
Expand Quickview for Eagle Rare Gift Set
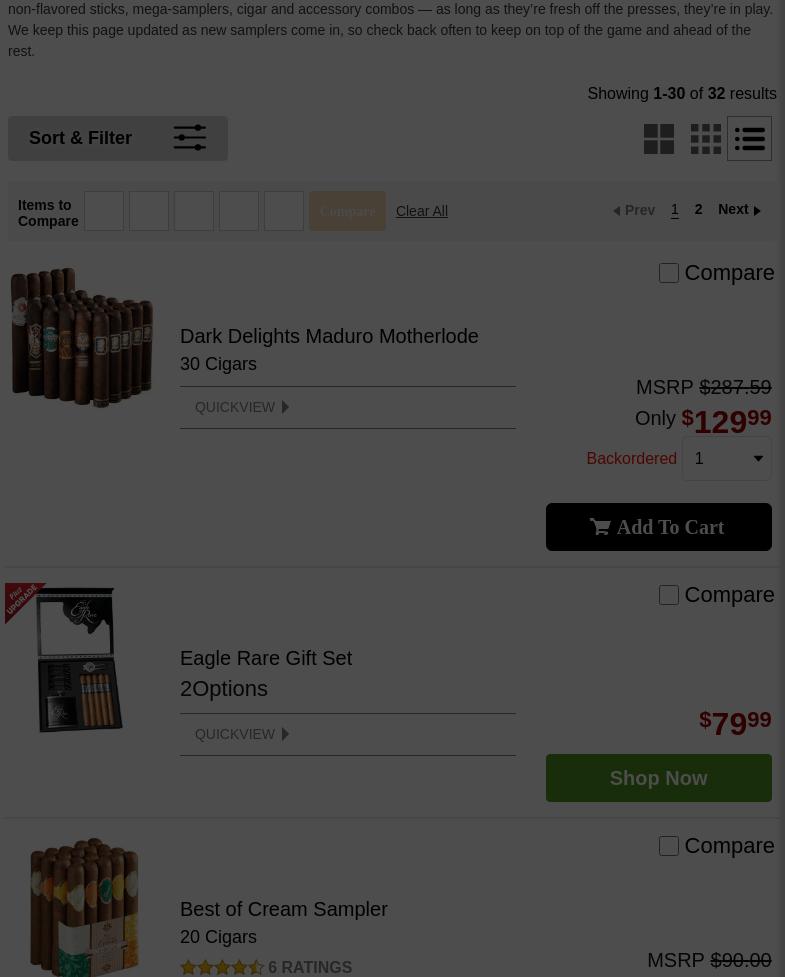(242, 734)
